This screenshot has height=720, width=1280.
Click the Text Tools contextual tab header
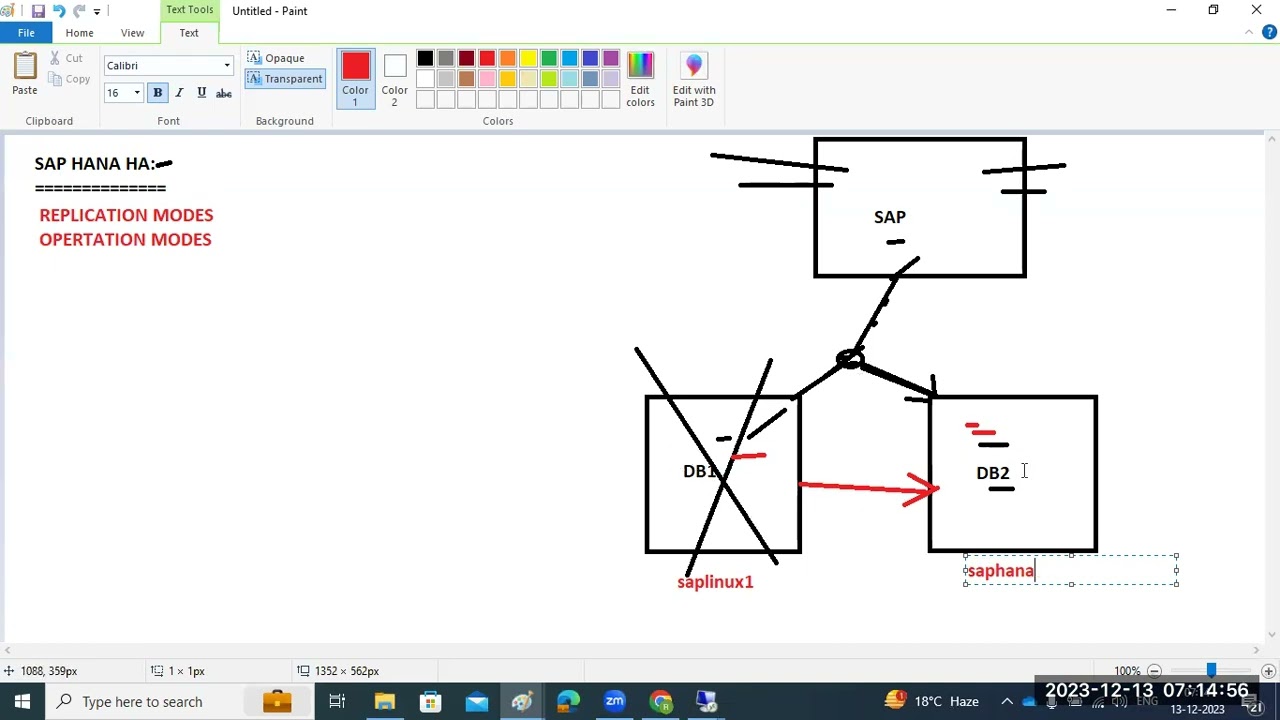189,10
